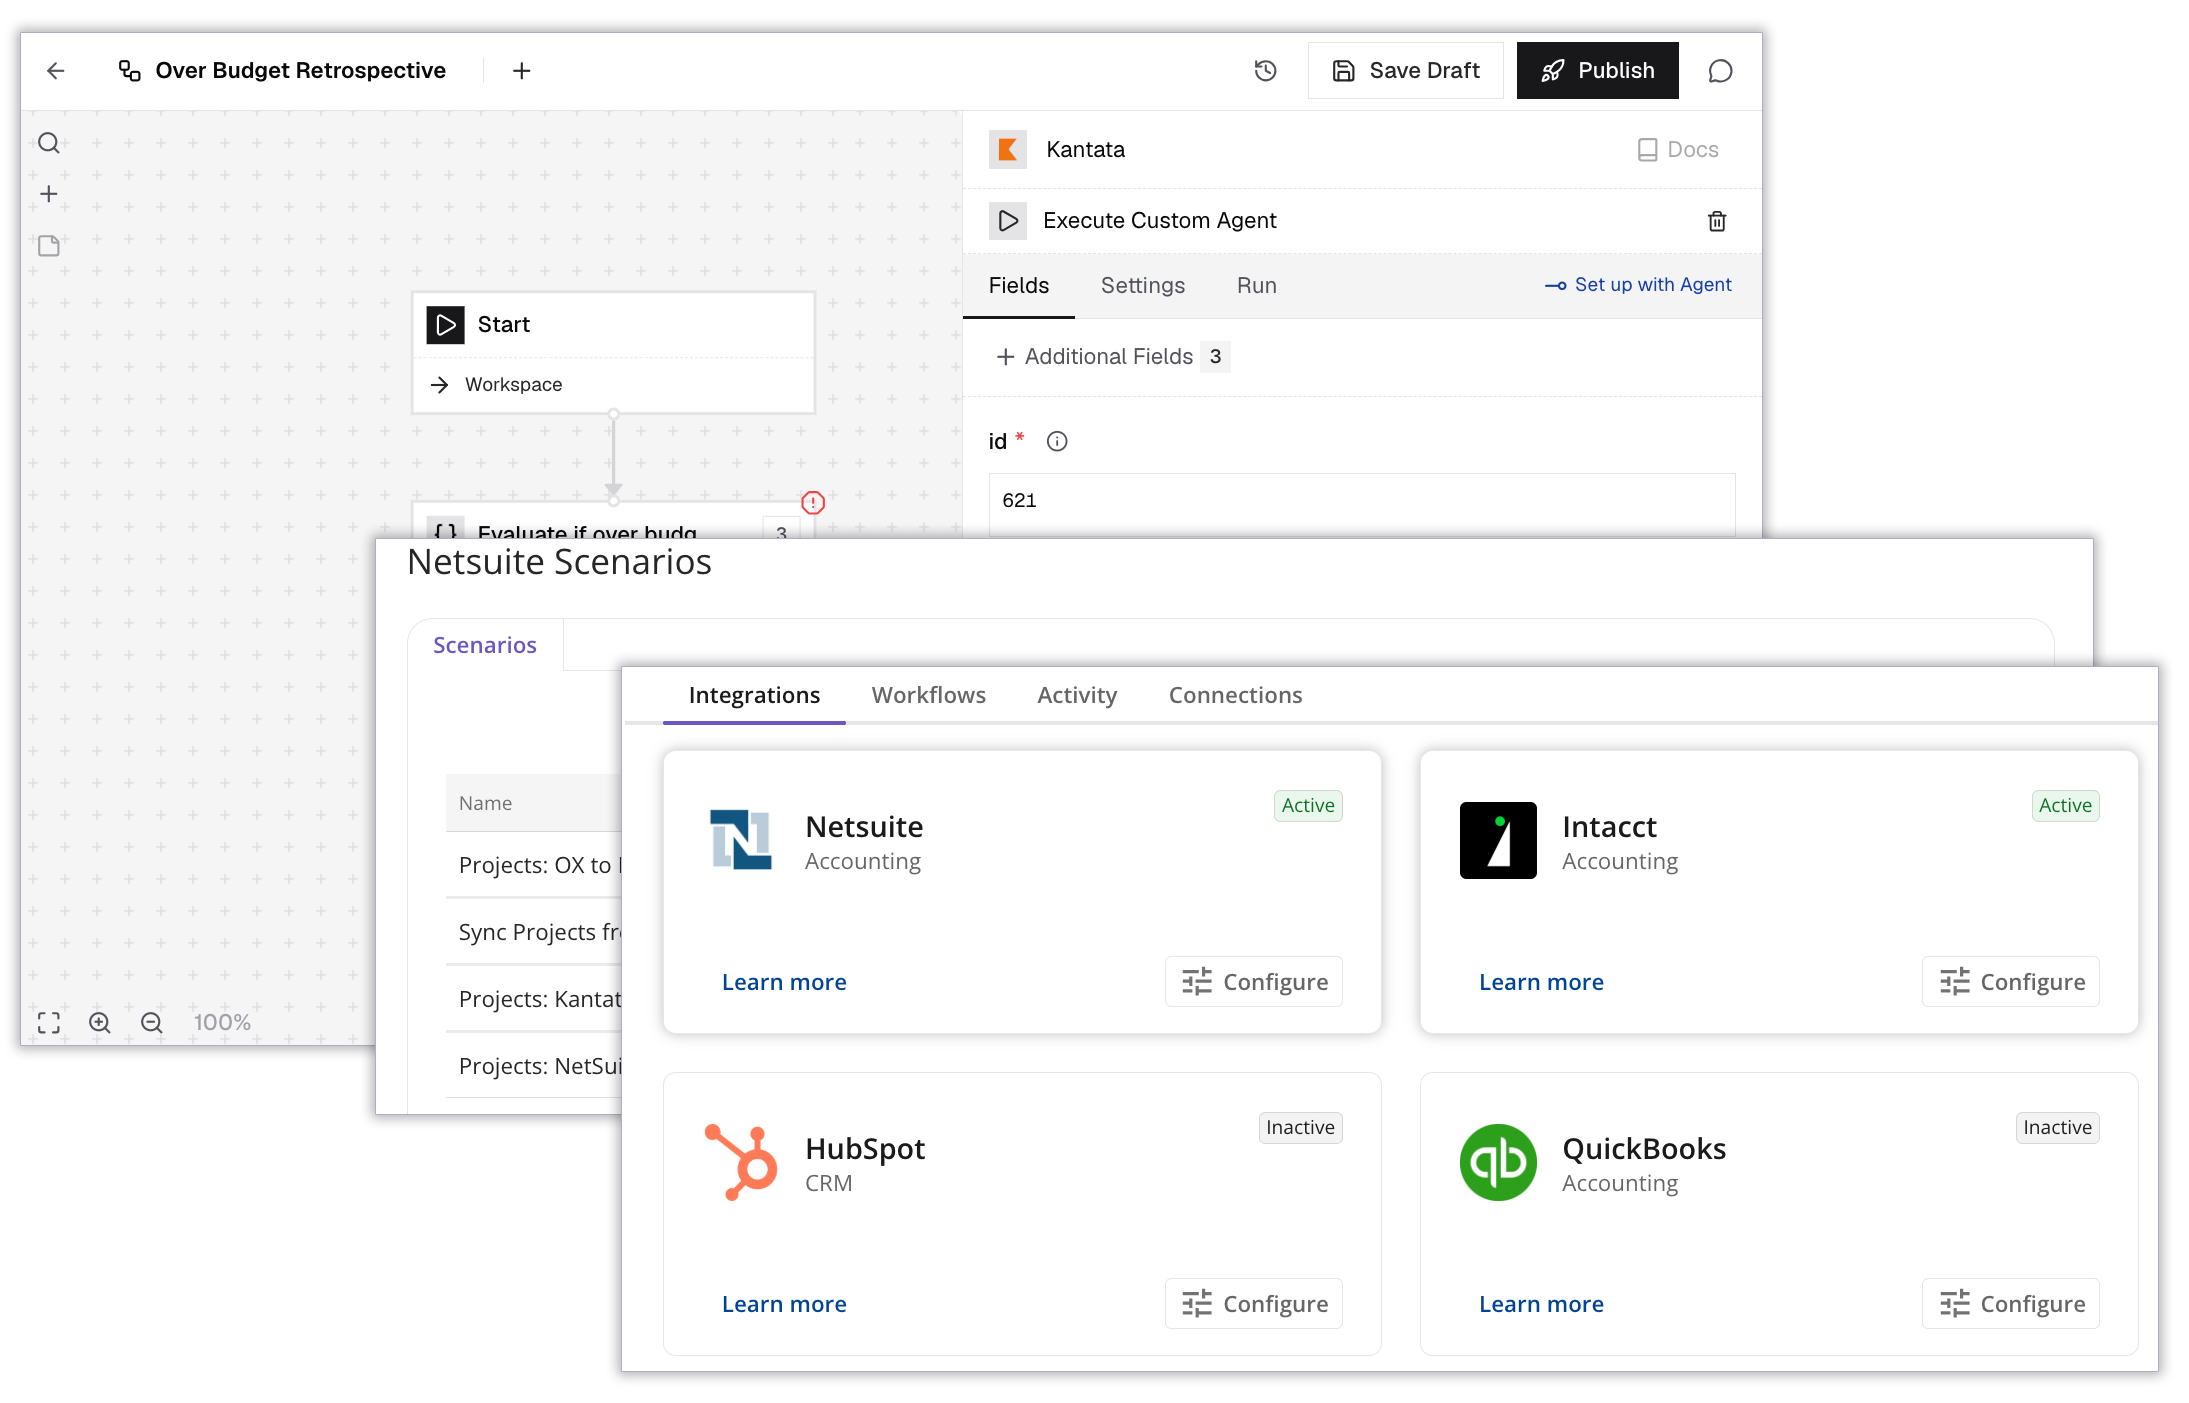This screenshot has width=2189, height=1403.
Task: Publish the workflow
Action: (1597, 71)
